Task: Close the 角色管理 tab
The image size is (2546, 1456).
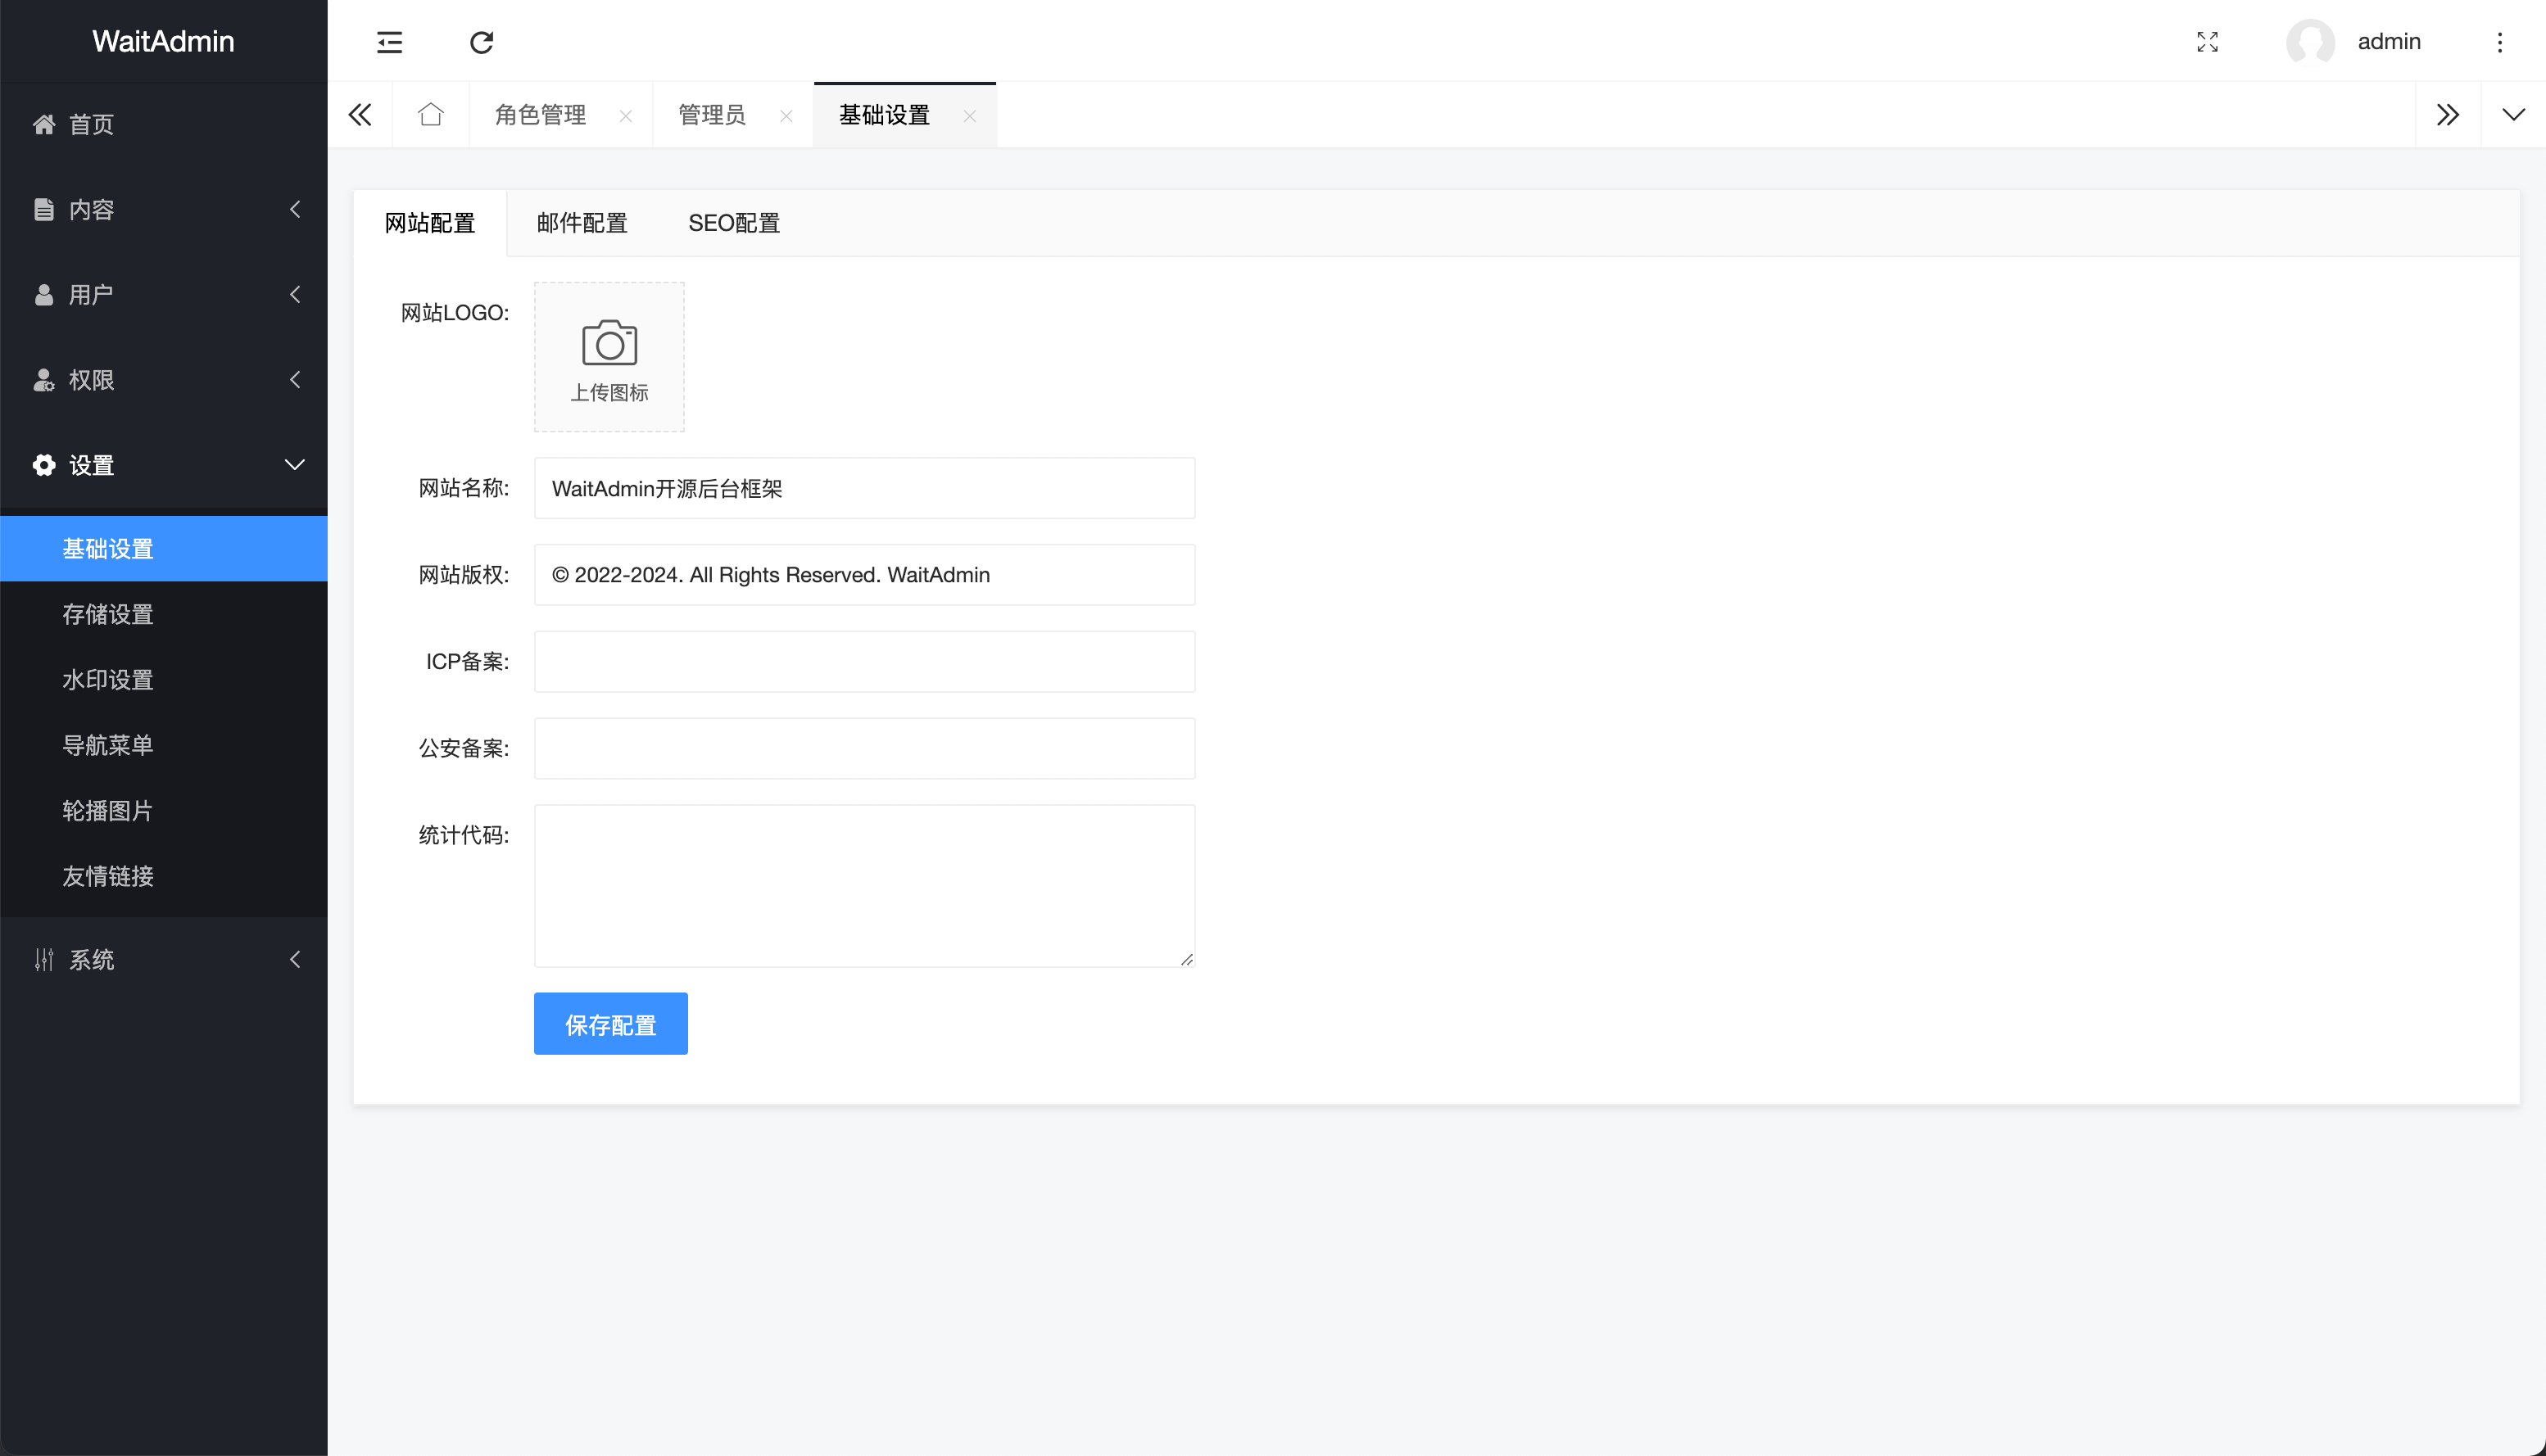Action: click(626, 115)
